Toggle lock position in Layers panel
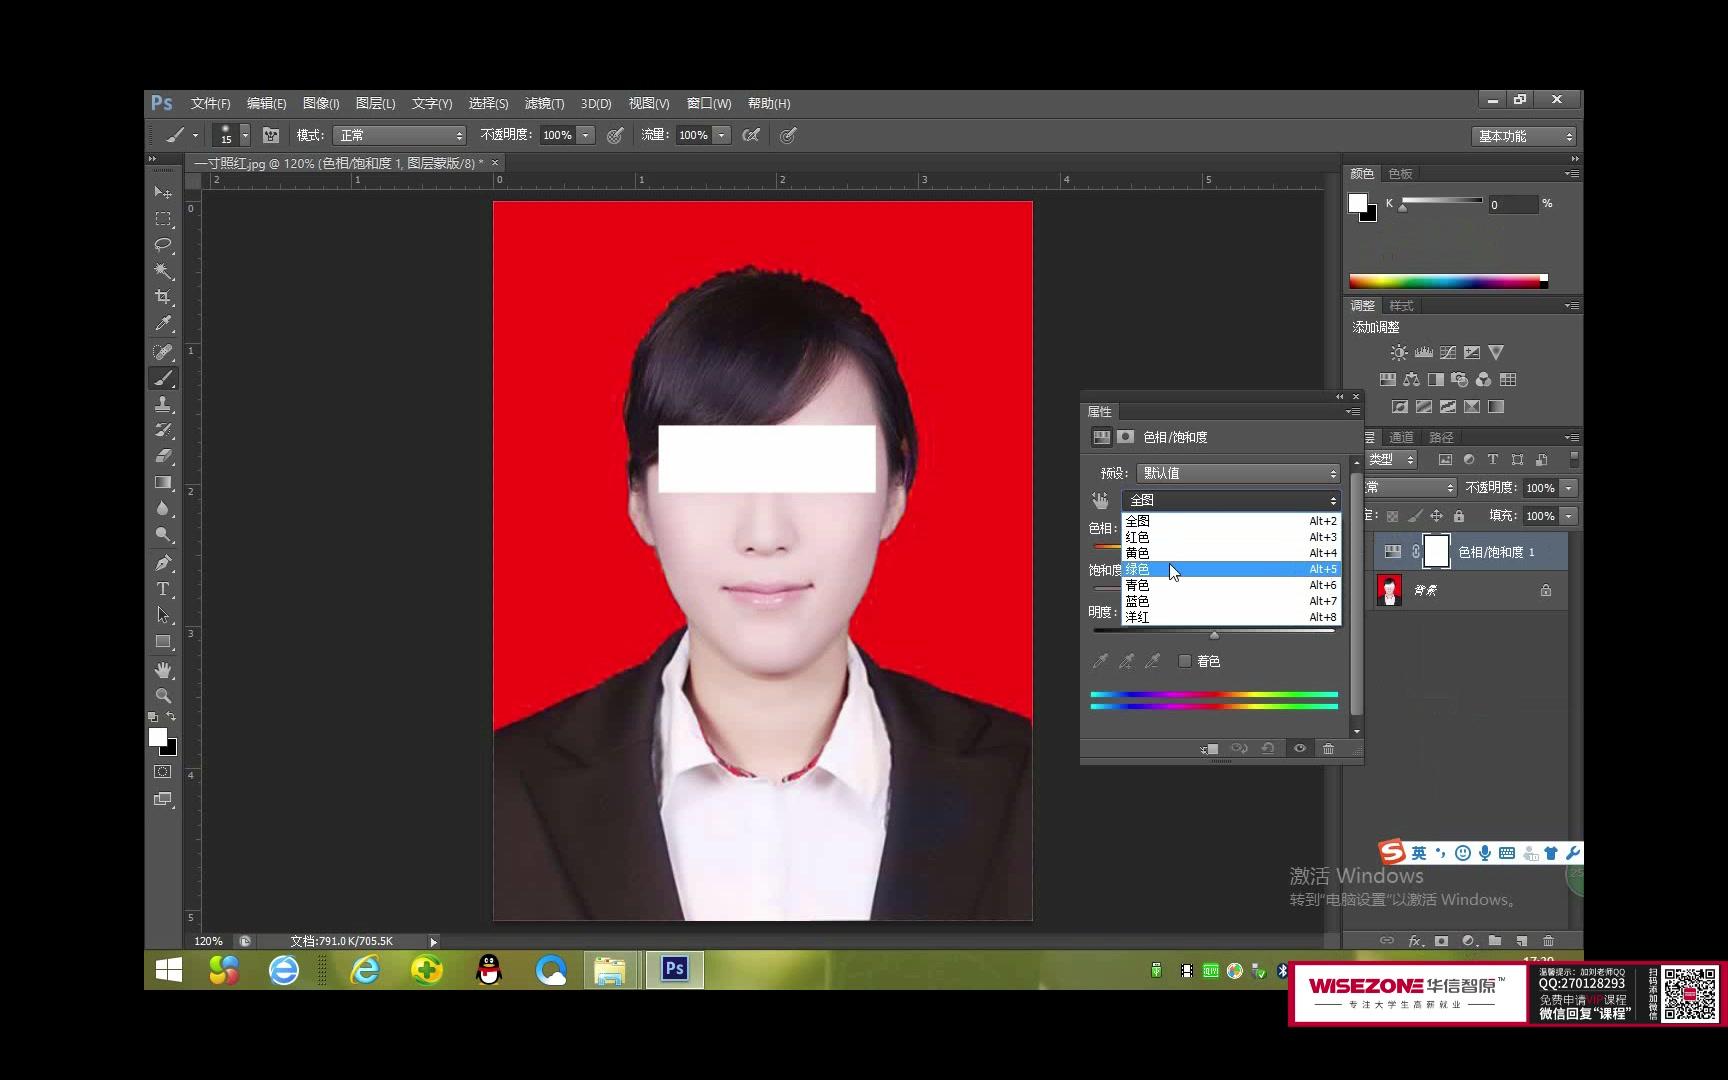 1436,516
